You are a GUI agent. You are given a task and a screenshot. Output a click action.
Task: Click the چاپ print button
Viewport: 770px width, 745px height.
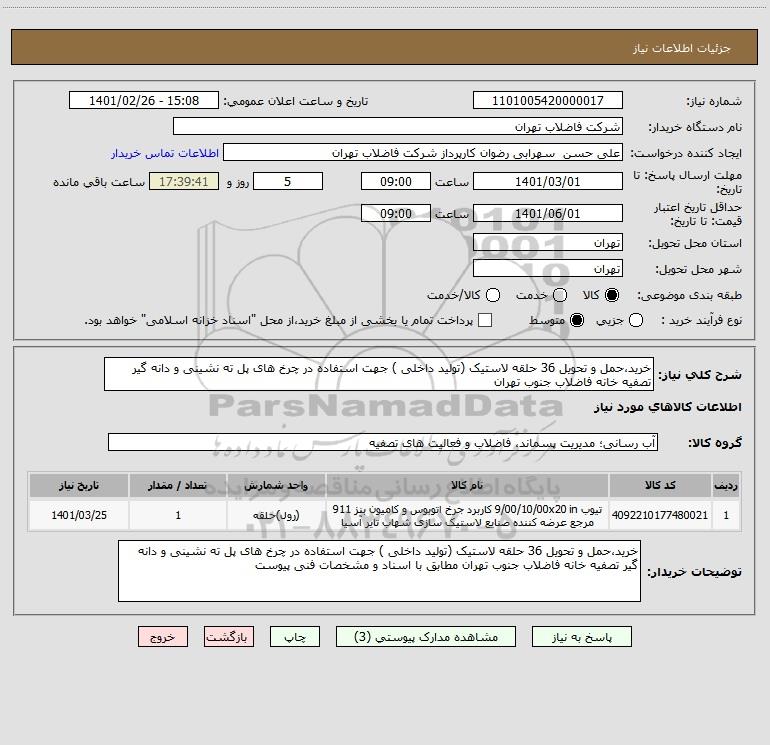(295, 637)
